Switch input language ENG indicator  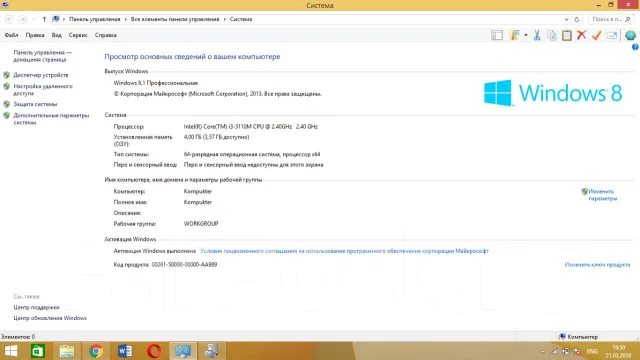point(592,351)
